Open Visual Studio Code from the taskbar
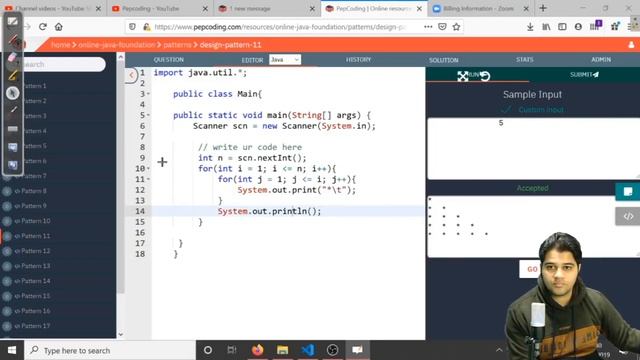640x360 pixels. click(x=308, y=350)
